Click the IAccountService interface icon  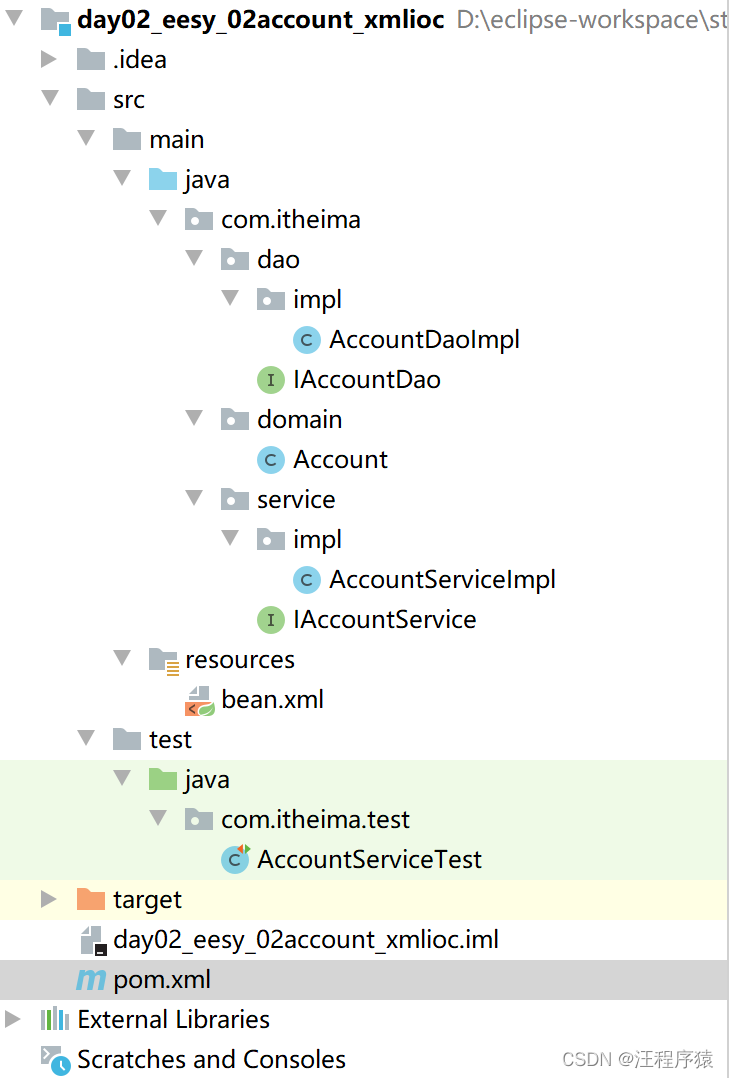(271, 620)
